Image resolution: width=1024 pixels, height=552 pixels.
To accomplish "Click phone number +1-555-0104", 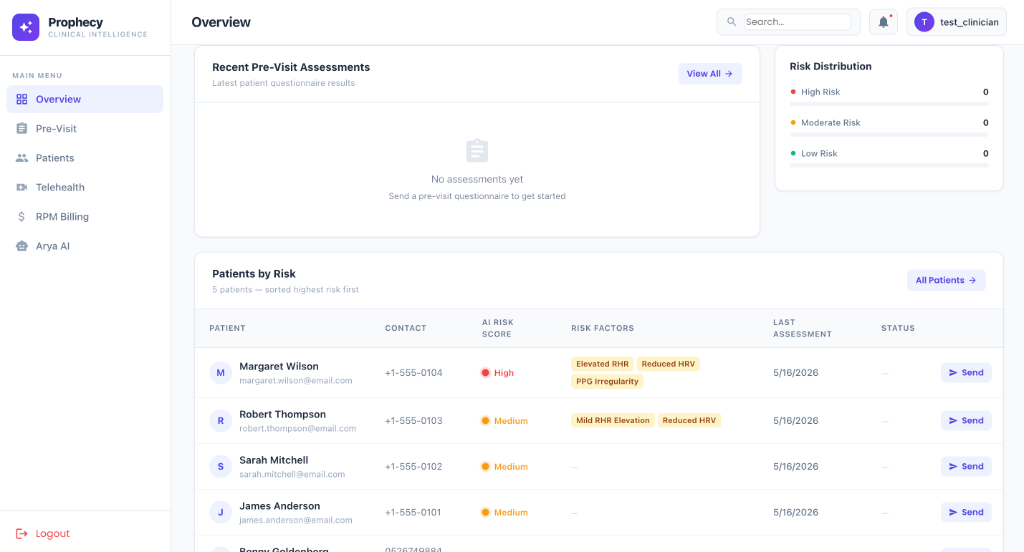I will (413, 373).
